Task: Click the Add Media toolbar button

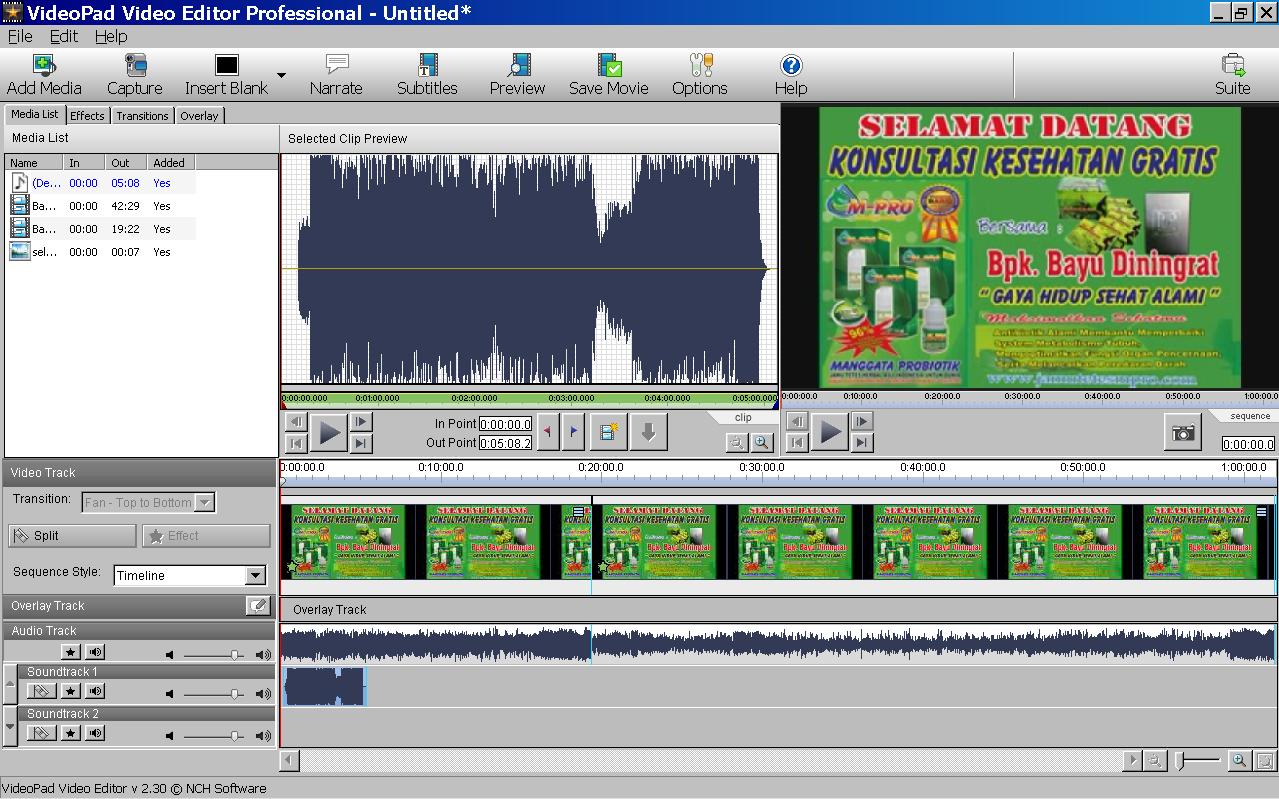Action: click(44, 75)
